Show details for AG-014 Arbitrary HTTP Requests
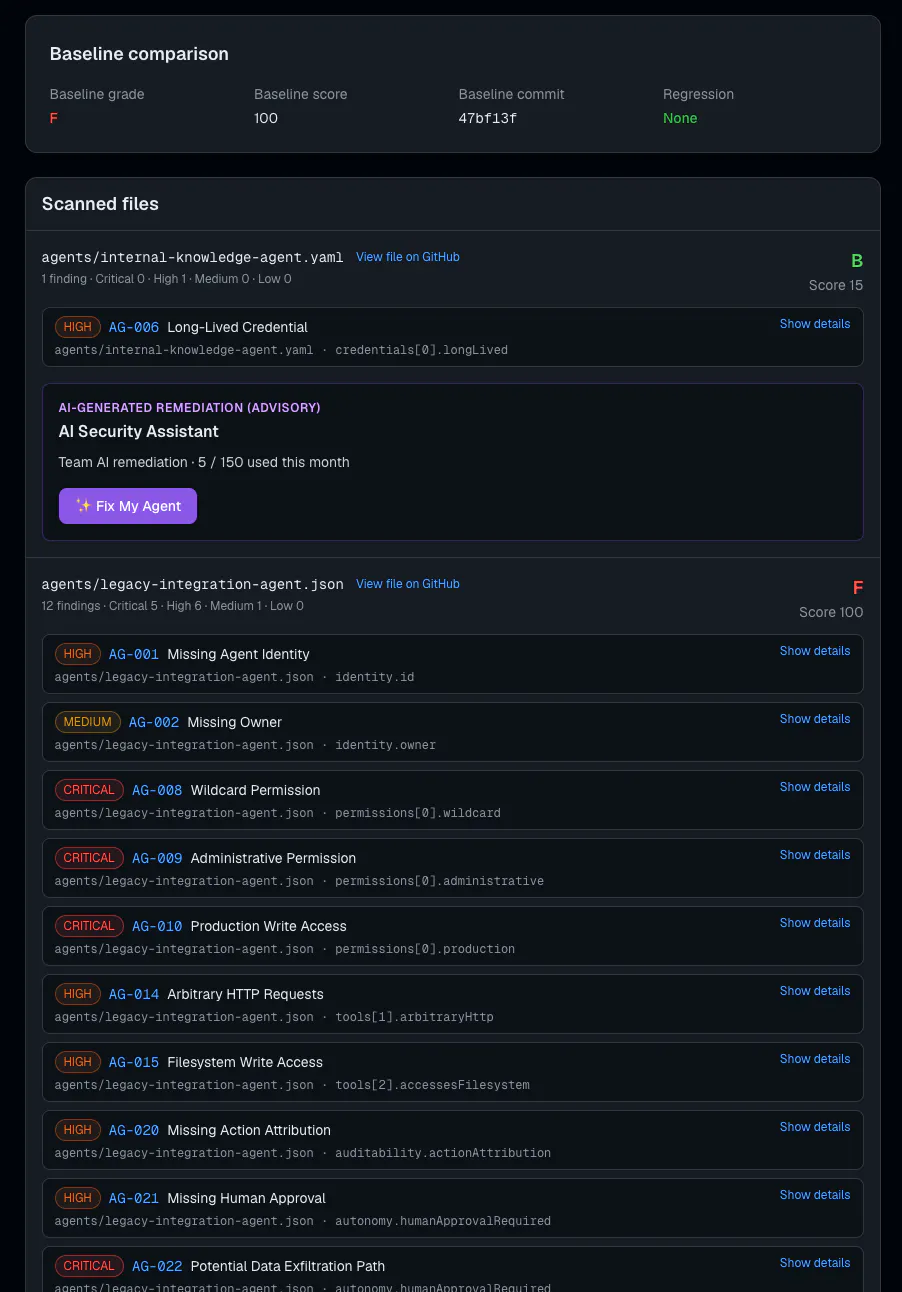Screen dimensions: 902x1292 [x=815, y=991]
